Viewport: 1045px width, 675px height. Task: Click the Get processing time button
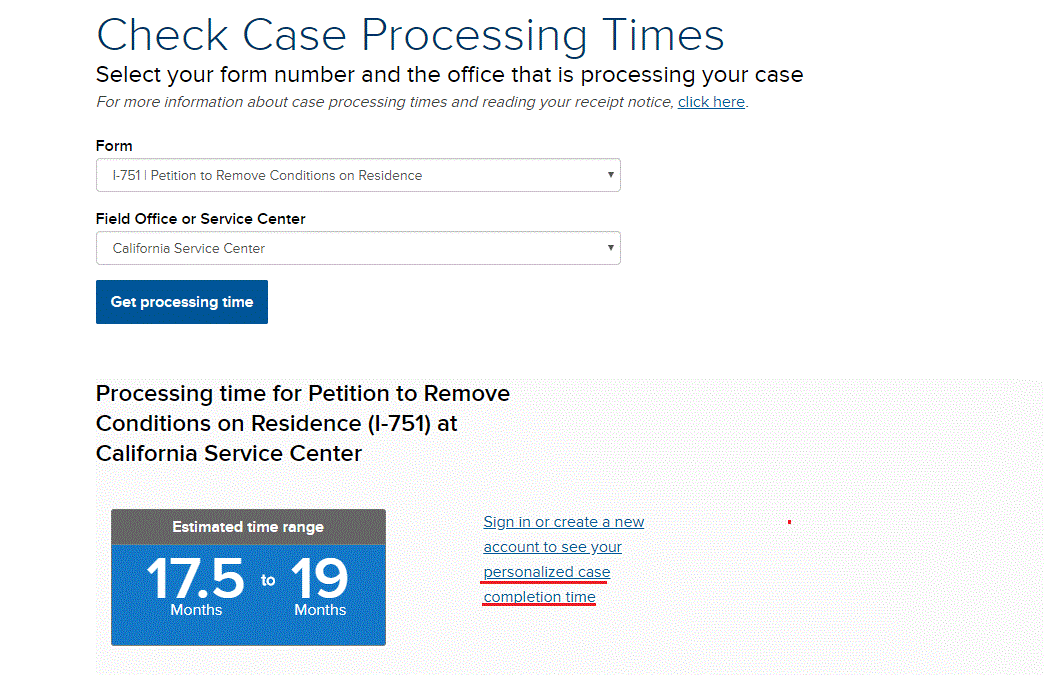[x=182, y=302]
